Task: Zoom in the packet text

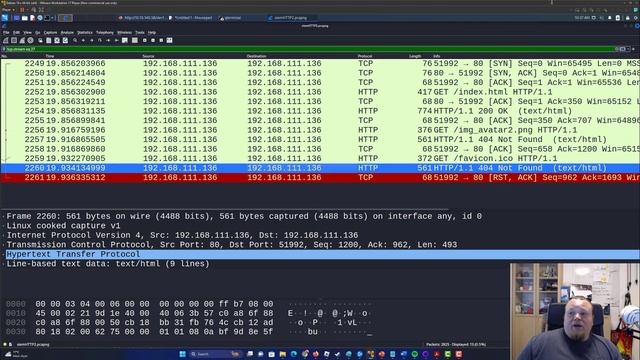Action: [x=144, y=40]
